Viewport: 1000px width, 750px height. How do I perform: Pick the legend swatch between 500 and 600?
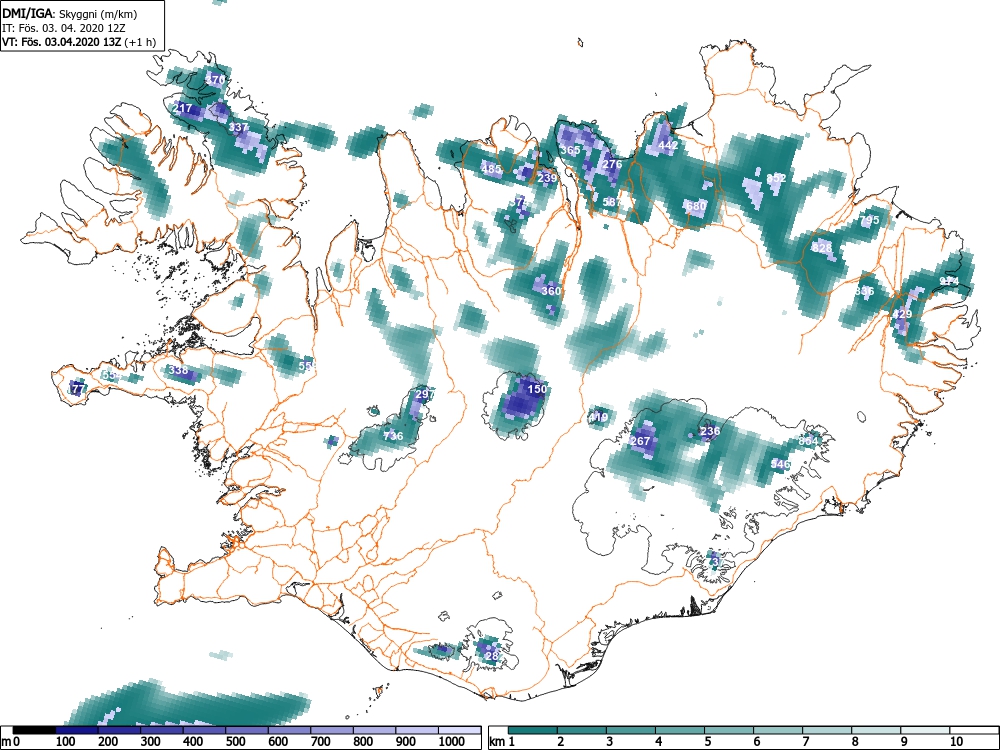click(x=247, y=730)
